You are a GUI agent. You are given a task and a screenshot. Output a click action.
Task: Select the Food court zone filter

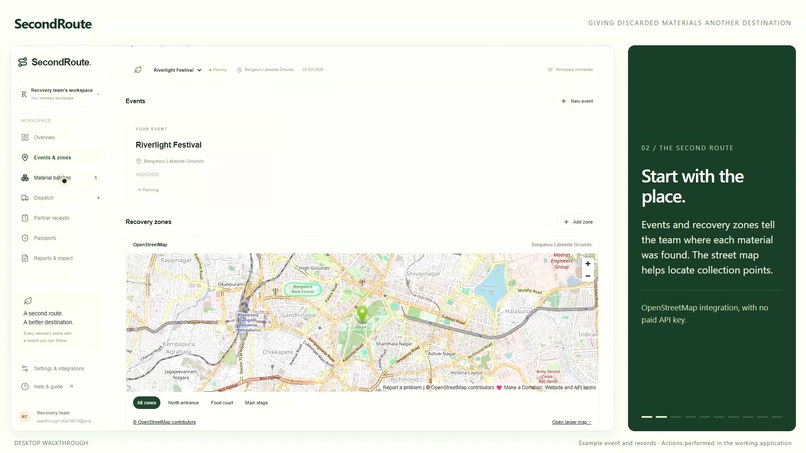tap(222, 403)
